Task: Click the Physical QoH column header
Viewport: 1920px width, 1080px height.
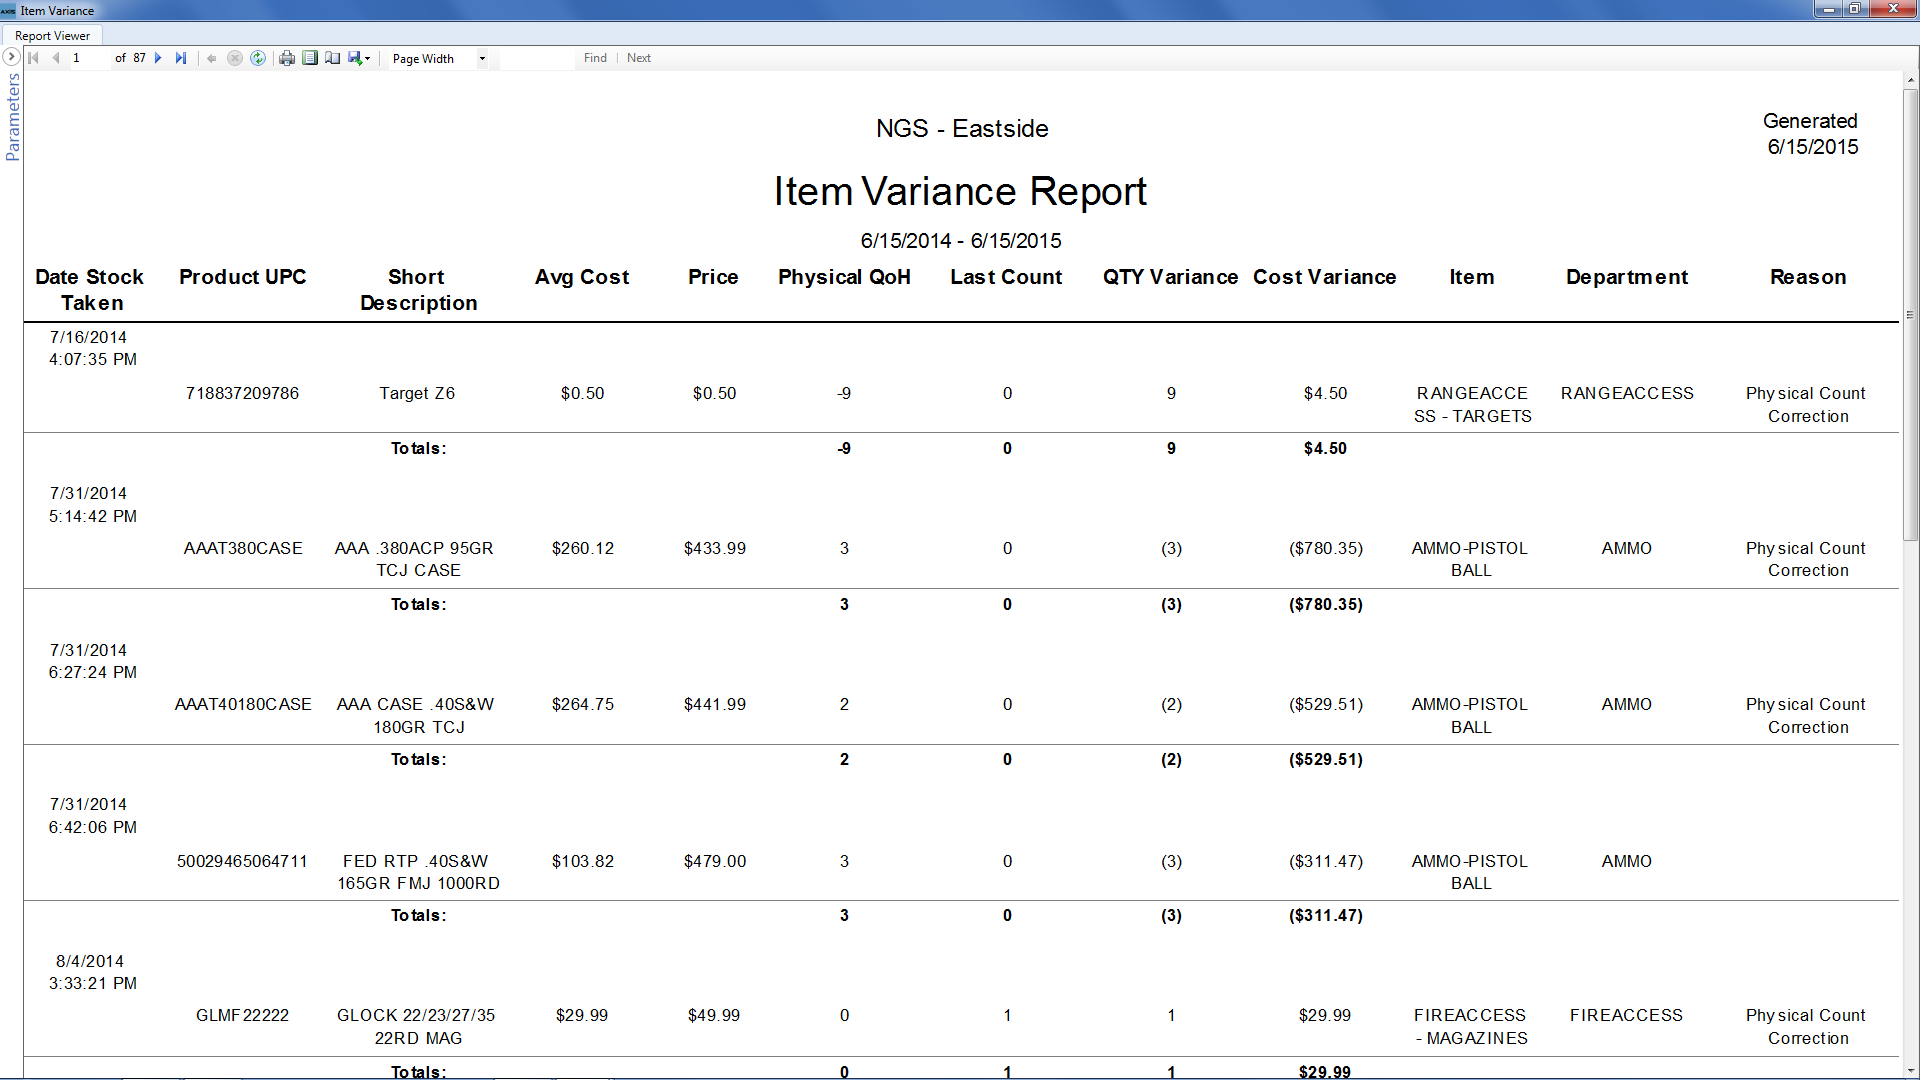Action: coord(844,277)
